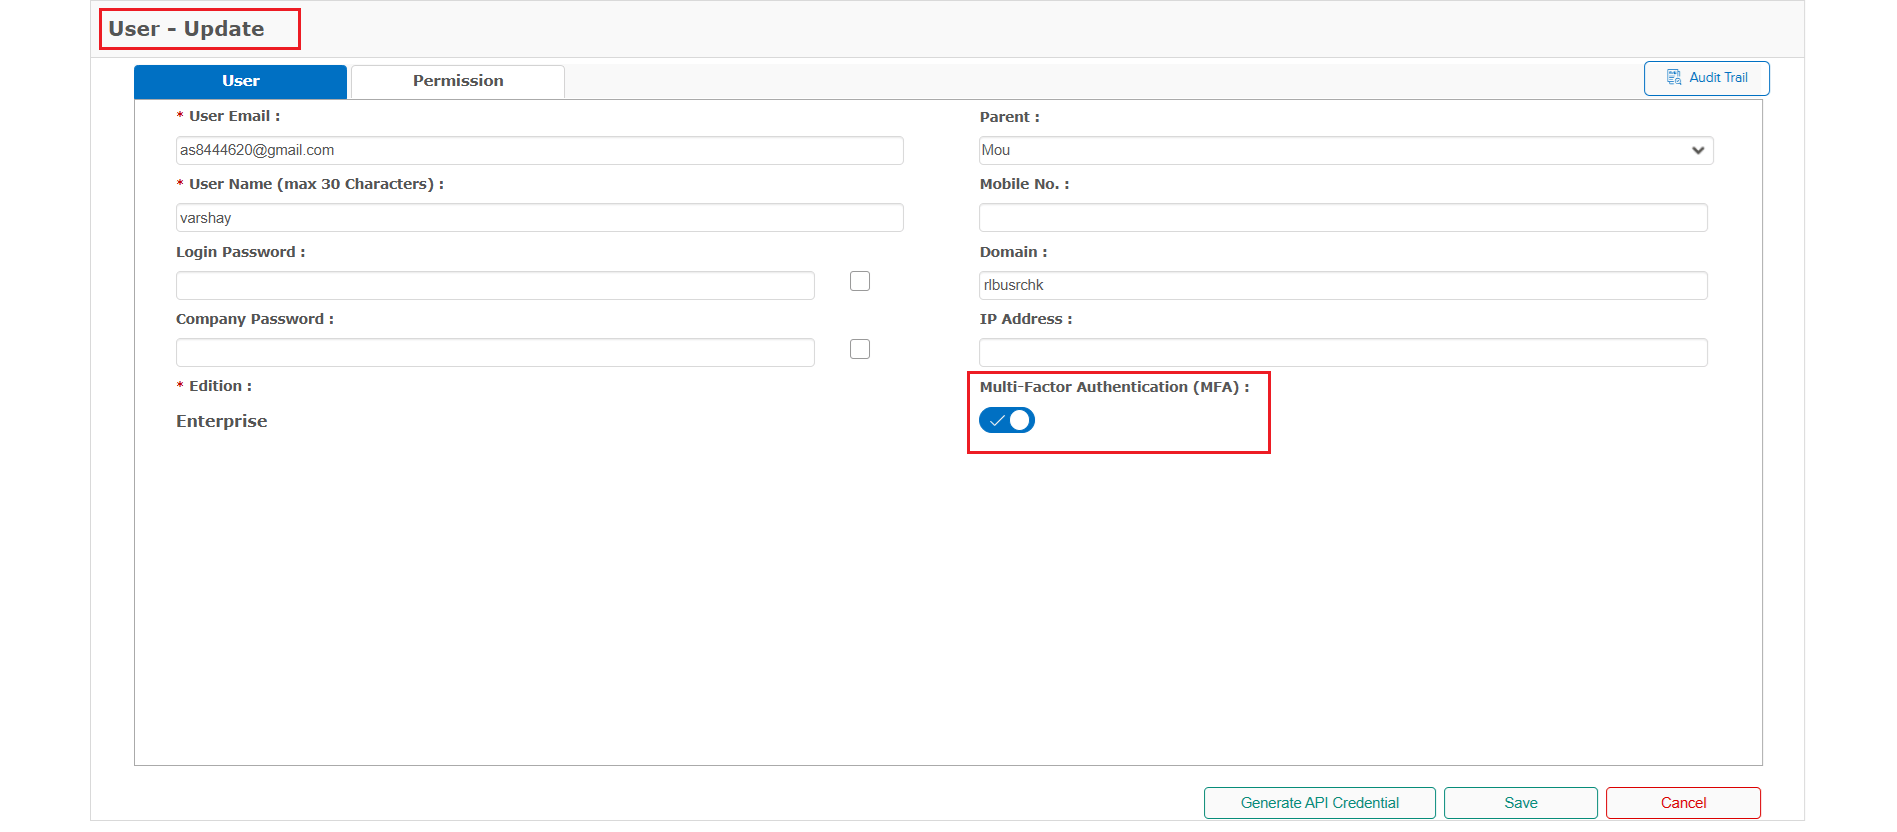
Task: Open the Parent combo box showing Mou
Action: pos(1330,151)
